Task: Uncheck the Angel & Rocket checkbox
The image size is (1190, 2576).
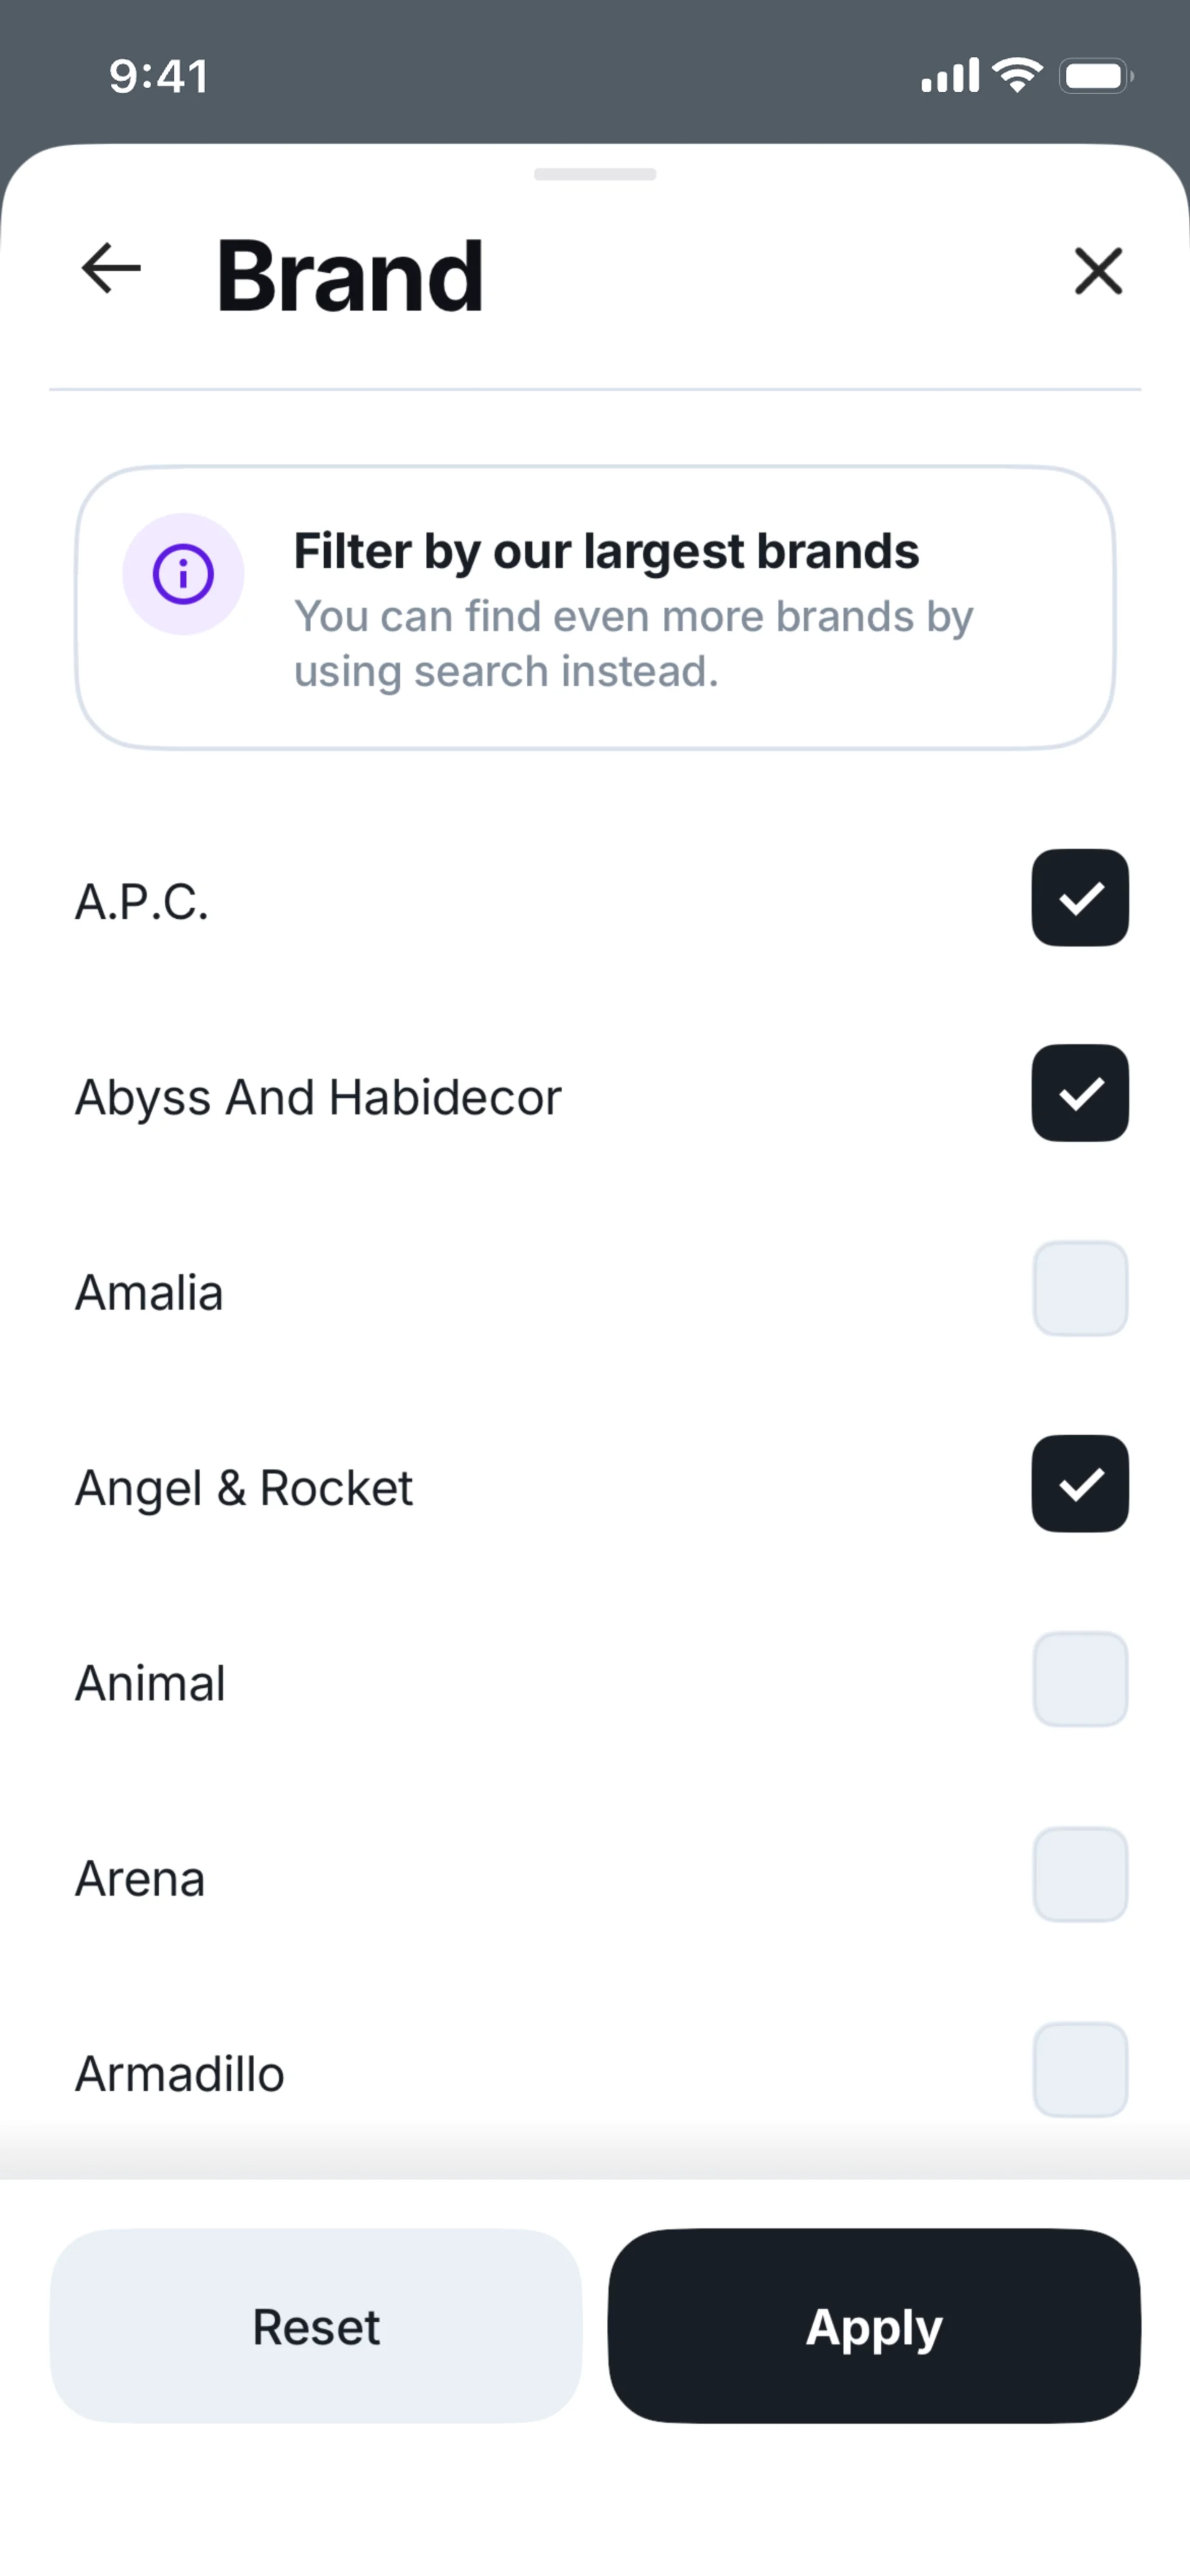Action: (1080, 1484)
